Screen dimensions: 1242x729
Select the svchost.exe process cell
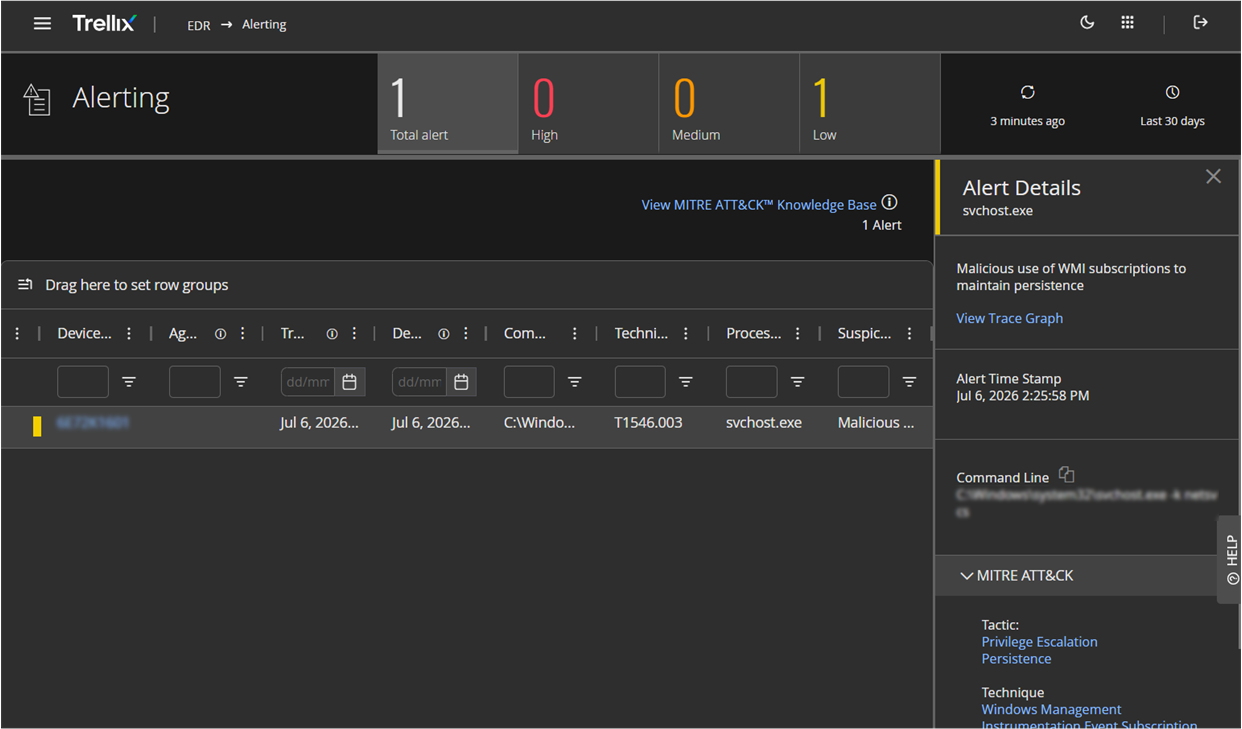(x=764, y=423)
